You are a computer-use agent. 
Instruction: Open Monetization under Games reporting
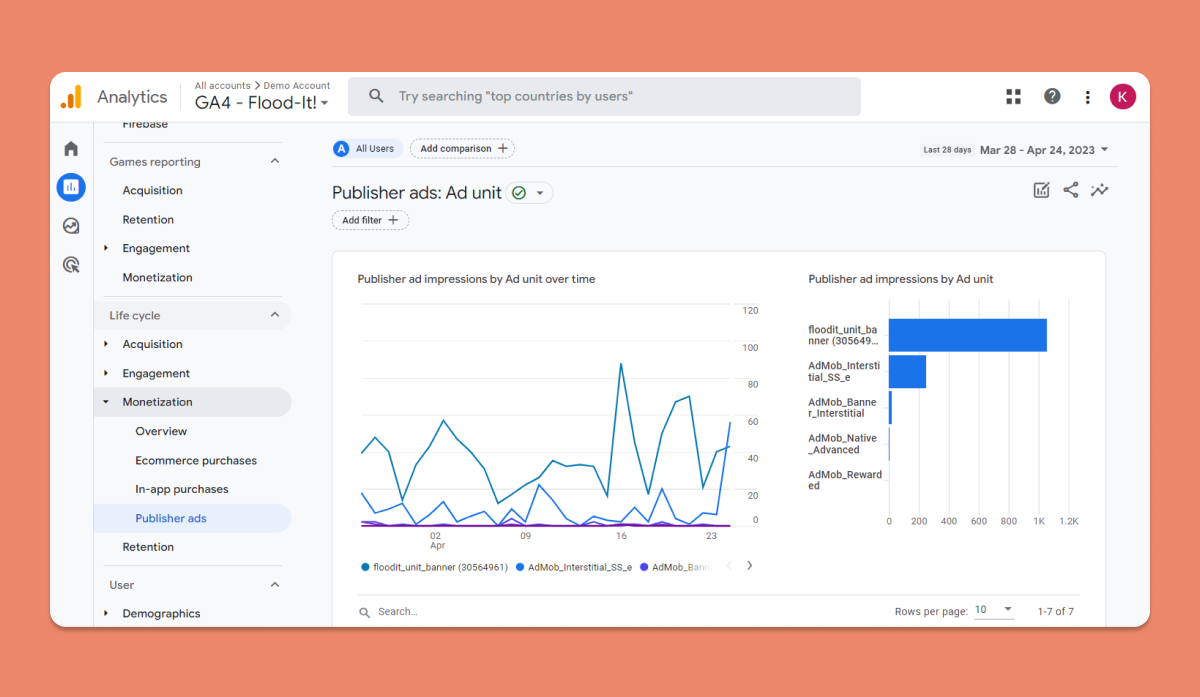pos(157,277)
